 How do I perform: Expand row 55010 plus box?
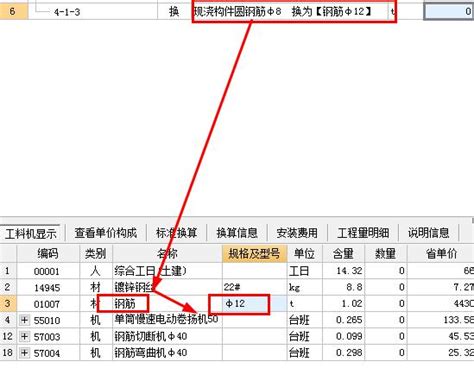[x=24, y=320]
